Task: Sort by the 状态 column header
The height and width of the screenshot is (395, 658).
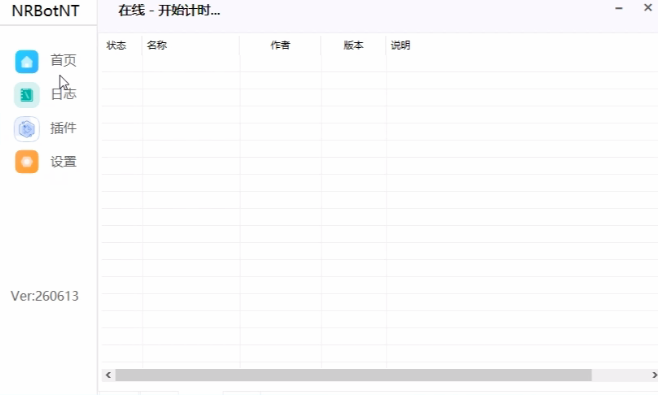Action: (x=116, y=45)
